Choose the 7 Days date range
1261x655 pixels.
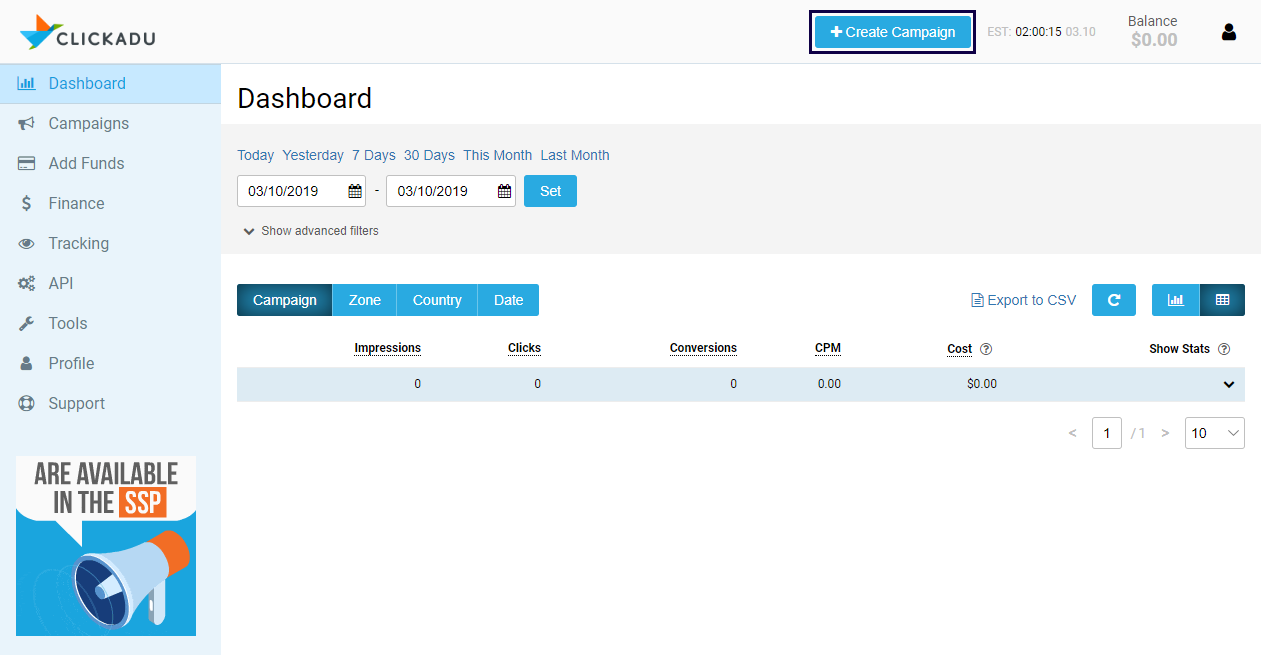[373, 155]
